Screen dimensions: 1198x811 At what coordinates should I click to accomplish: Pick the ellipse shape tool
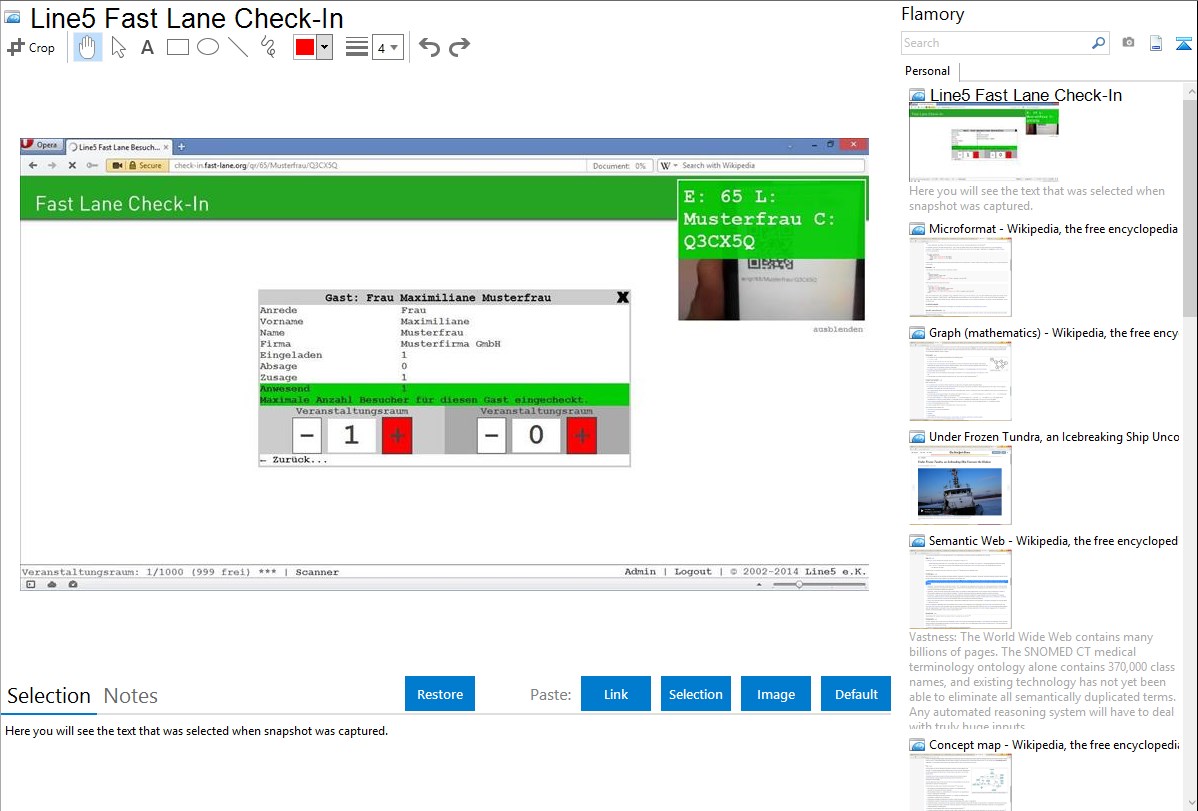pyautogui.click(x=208, y=47)
